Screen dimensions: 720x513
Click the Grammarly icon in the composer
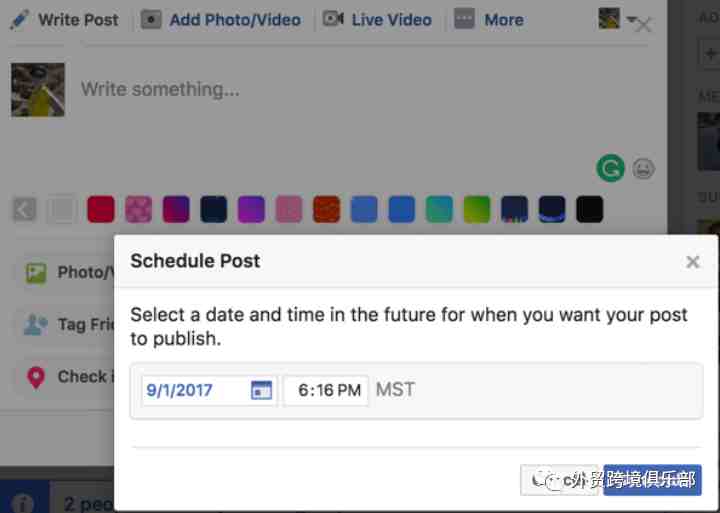610,168
